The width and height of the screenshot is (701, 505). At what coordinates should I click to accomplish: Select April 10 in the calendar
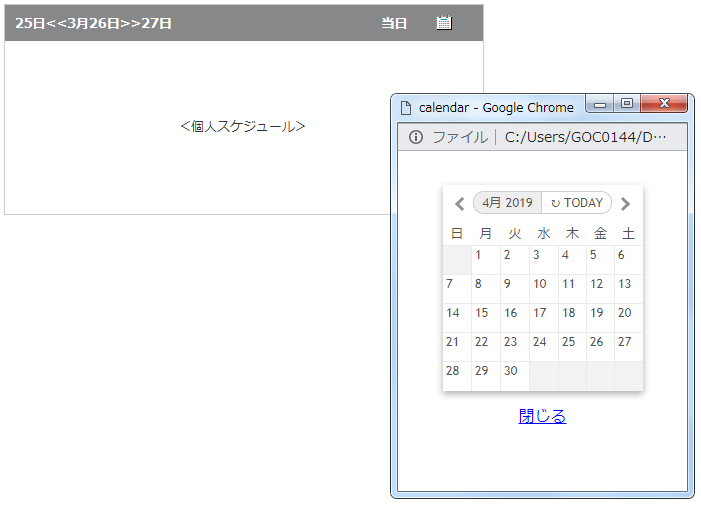542,289
